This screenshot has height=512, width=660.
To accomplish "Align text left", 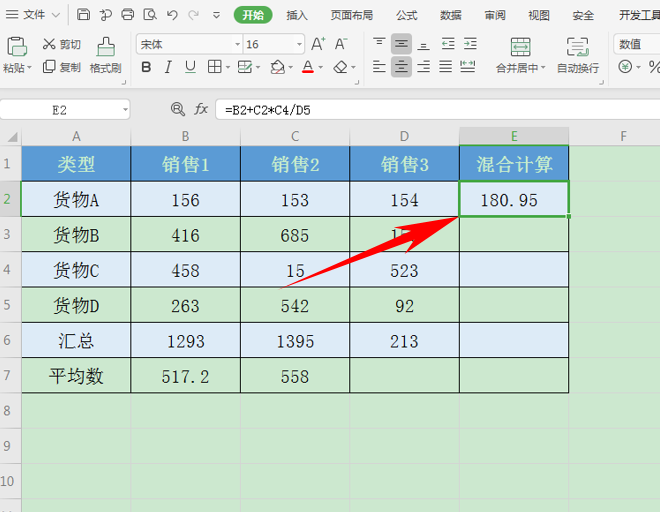I will 379,67.
